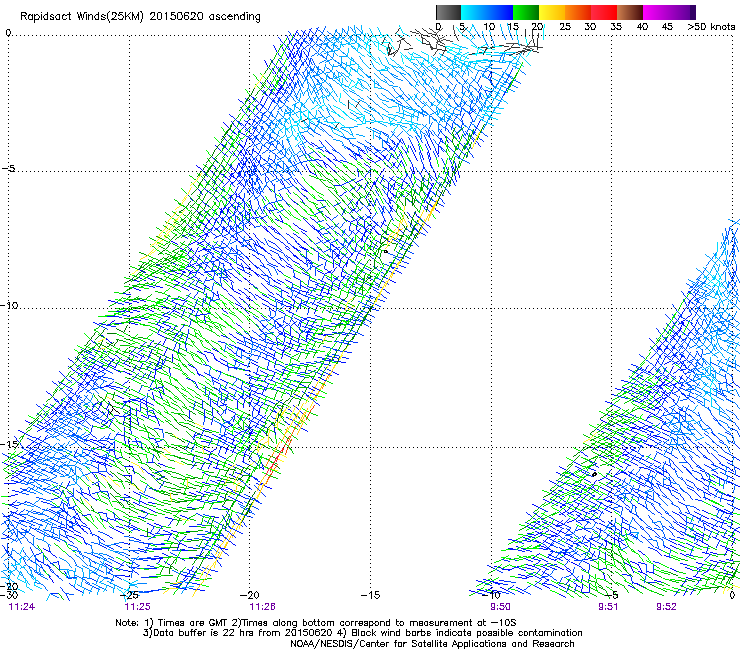
Task: Click the 'Data buffer is 22 hrs' note line
Action: pyautogui.click(x=362, y=633)
